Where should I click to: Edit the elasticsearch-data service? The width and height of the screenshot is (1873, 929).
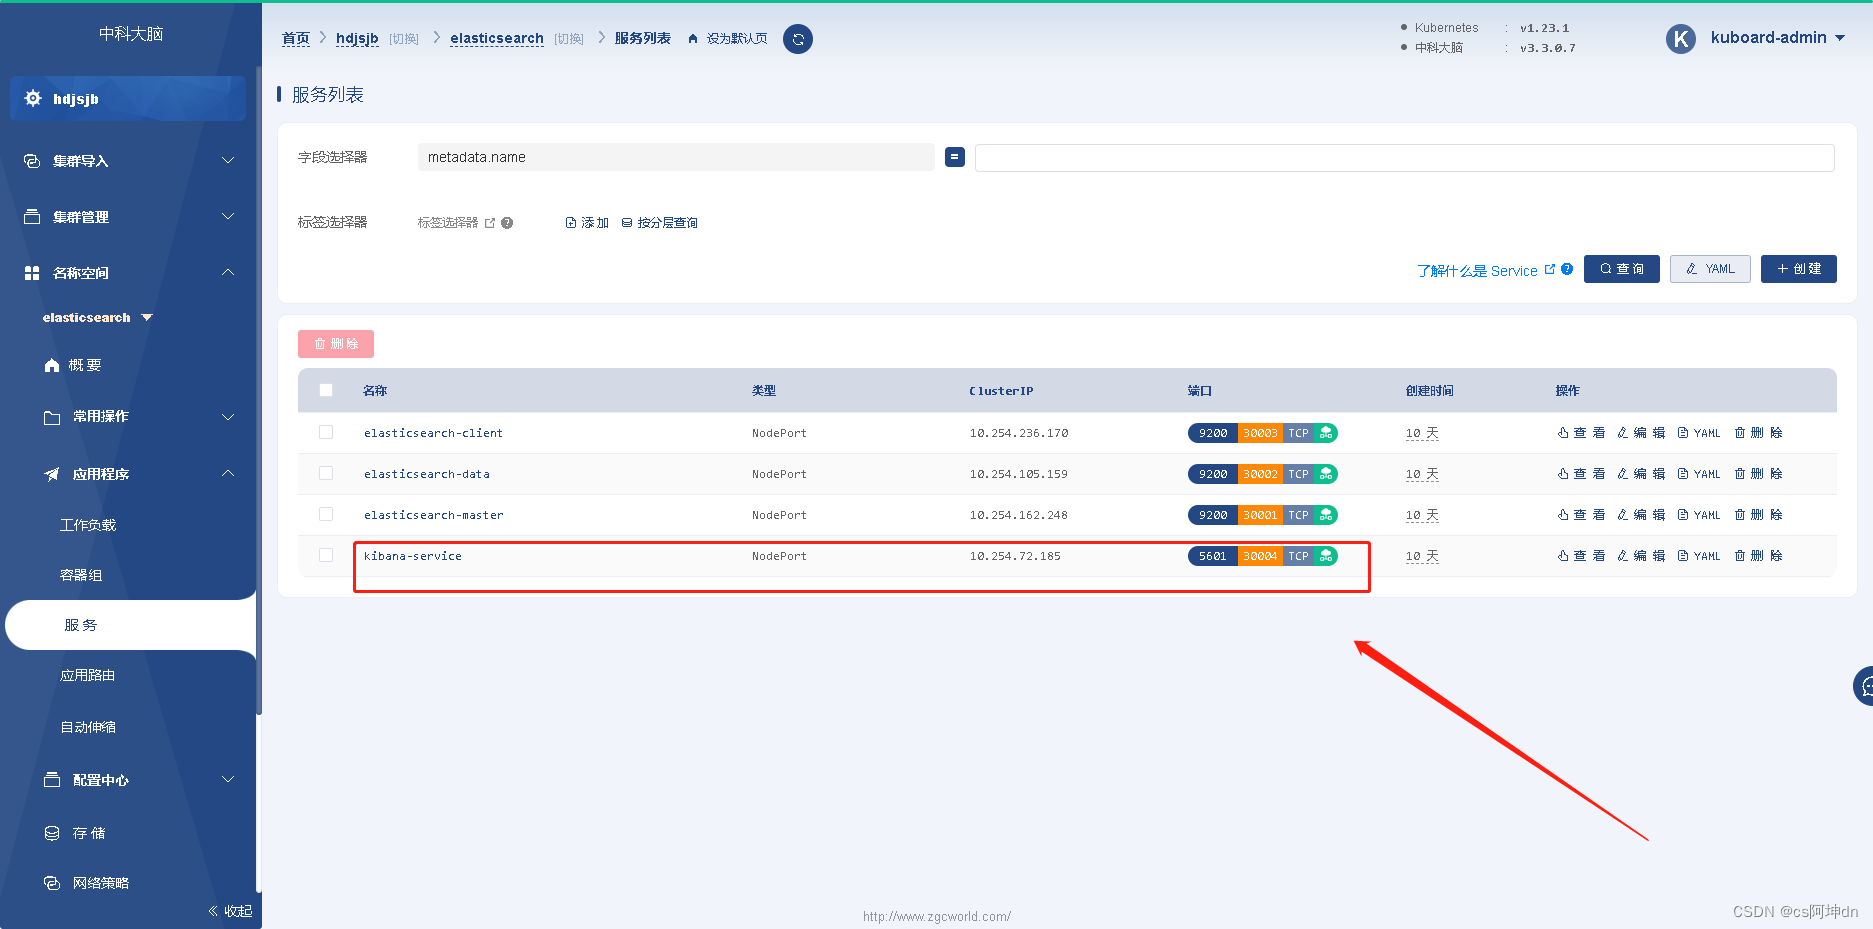click(x=1641, y=474)
